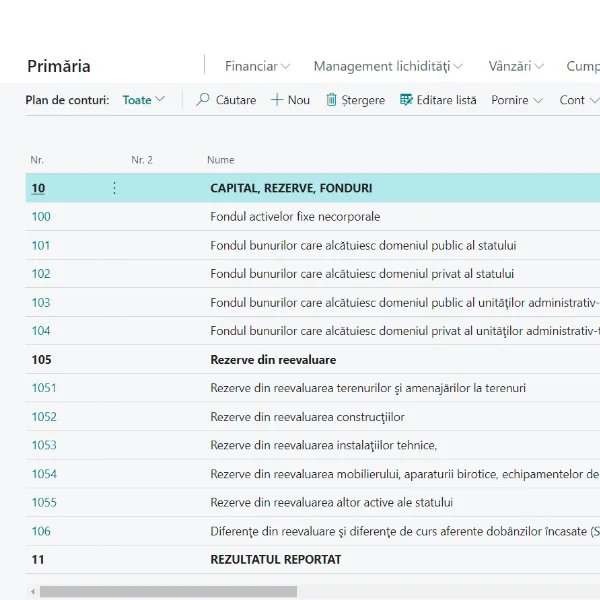Viewport: 600px width, 600px height.
Task: Select 'Rezerve din reevaluarea instalațiilor tehnice,' cell
Action: pyautogui.click(x=324, y=445)
